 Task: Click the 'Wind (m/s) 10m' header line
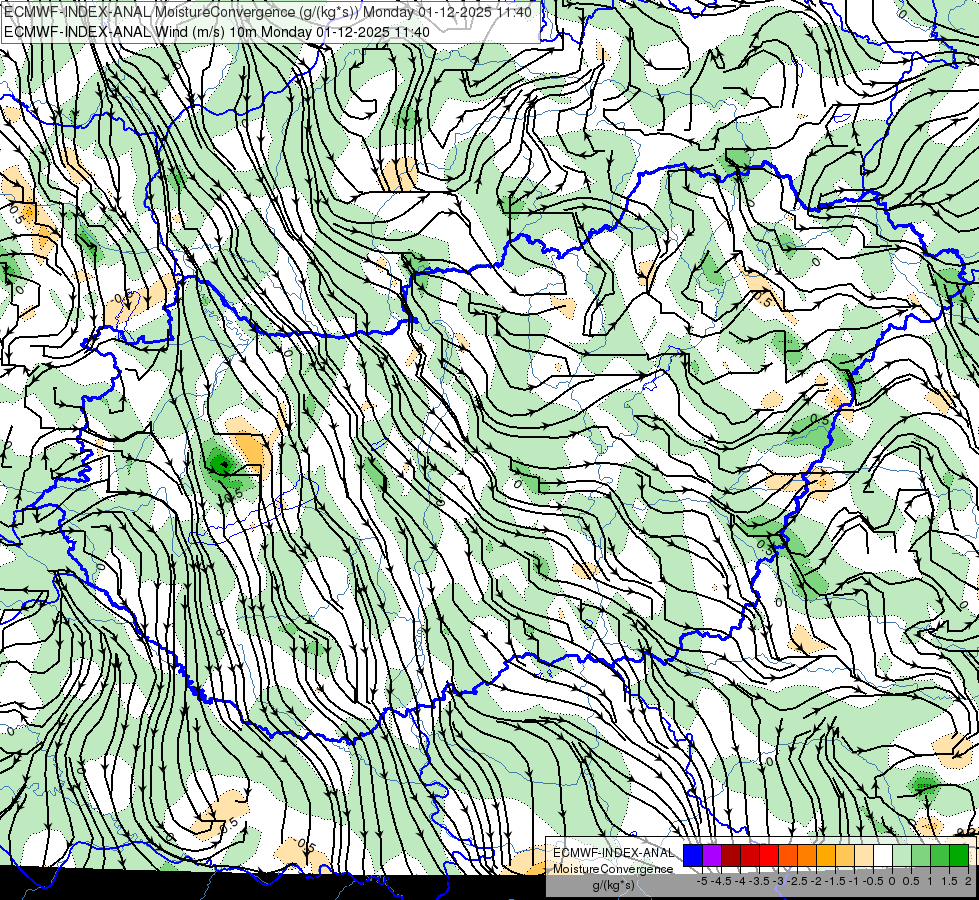(x=217, y=32)
